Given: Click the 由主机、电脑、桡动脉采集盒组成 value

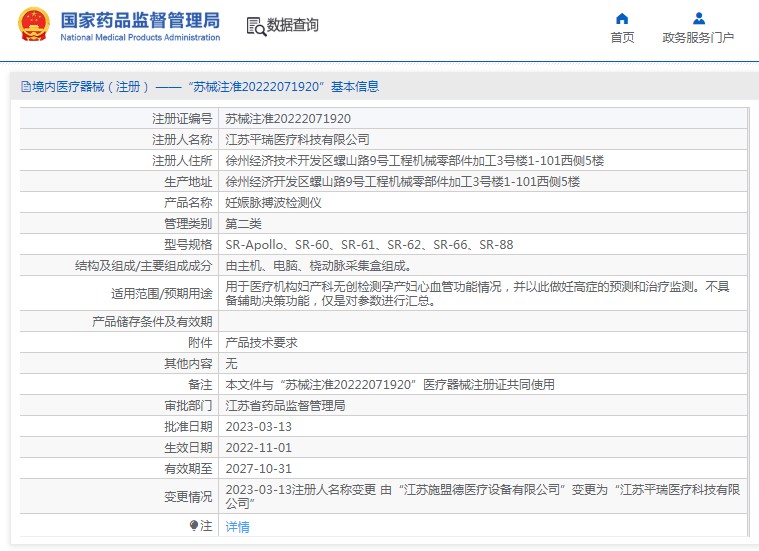Looking at the screenshot, I should 319,266.
